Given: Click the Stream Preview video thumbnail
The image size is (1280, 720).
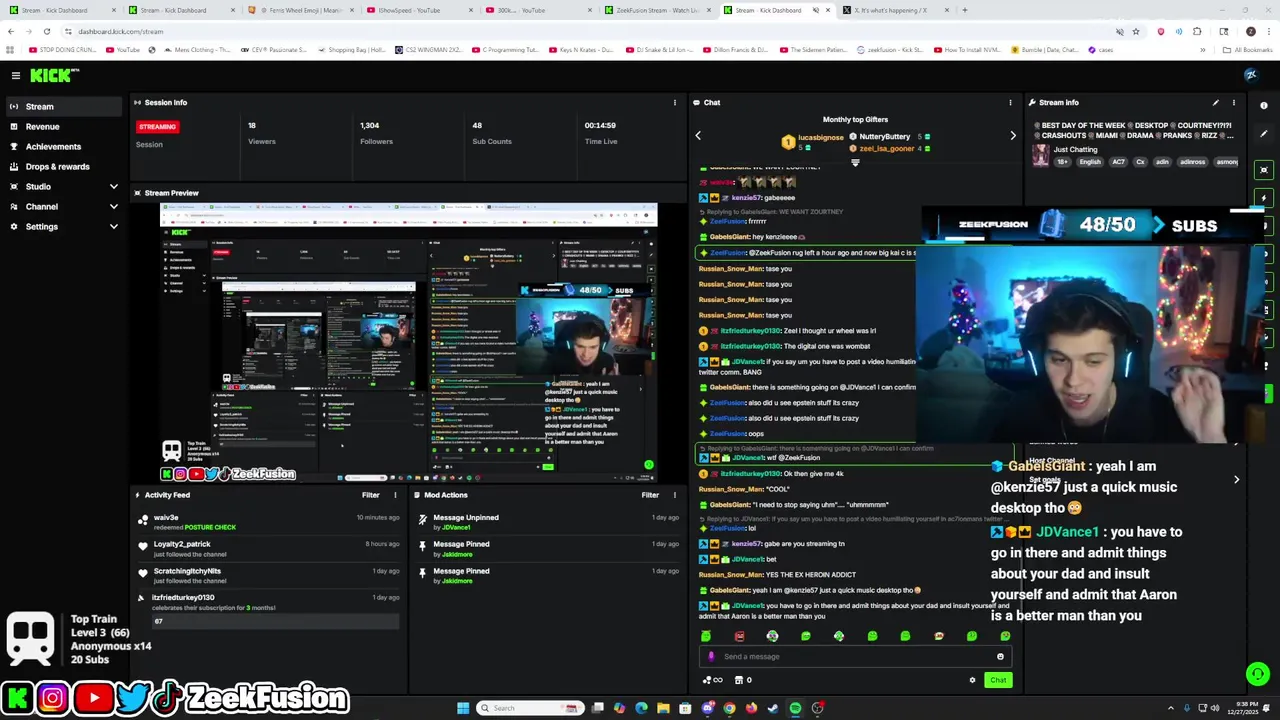Looking at the screenshot, I should click(x=409, y=342).
